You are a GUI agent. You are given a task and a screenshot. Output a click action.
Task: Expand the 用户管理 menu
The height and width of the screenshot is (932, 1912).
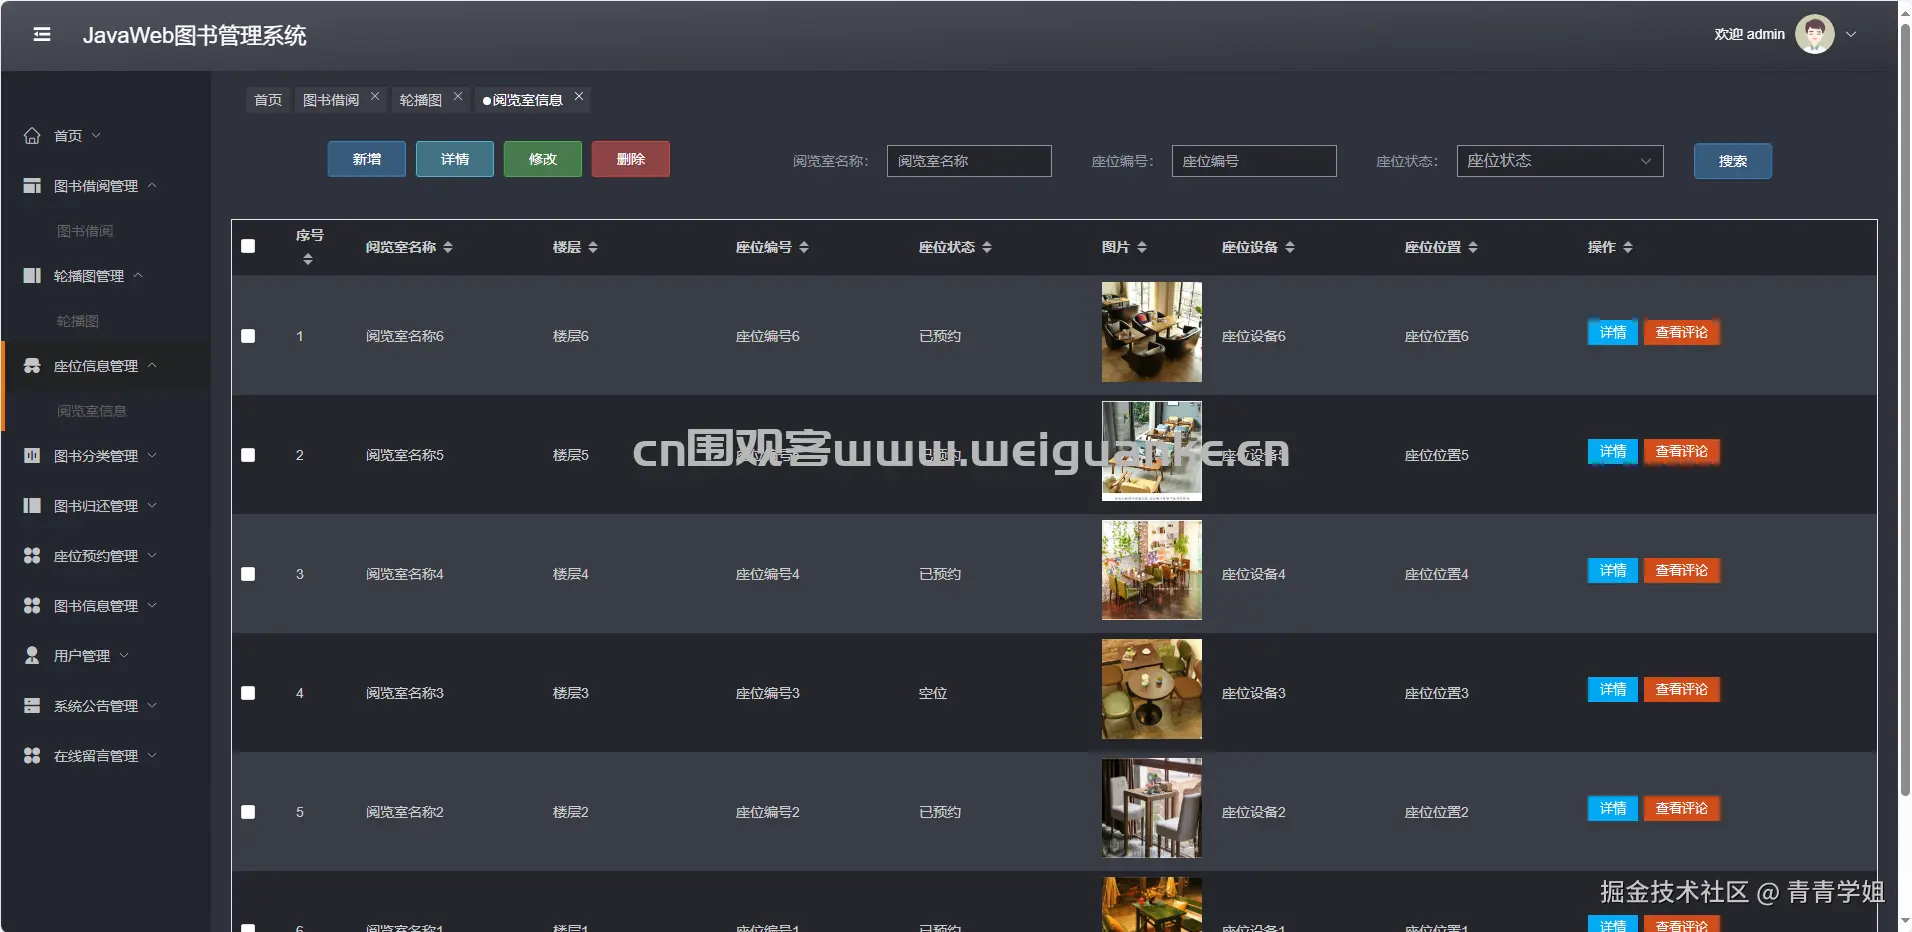124,655
